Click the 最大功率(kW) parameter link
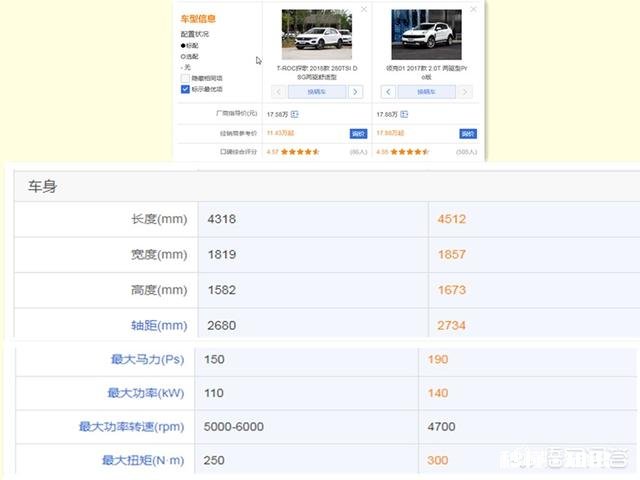Screen dimensions: 640x480 coord(146,393)
